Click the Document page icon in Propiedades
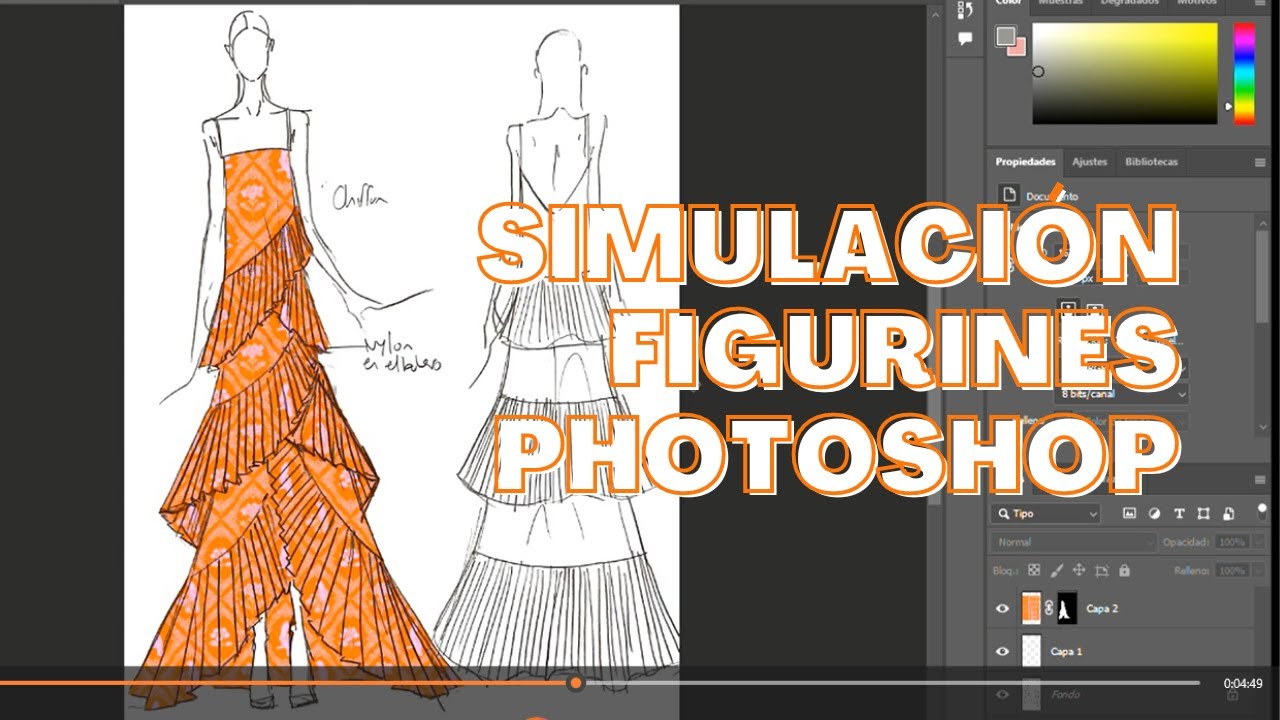 click(x=1010, y=195)
